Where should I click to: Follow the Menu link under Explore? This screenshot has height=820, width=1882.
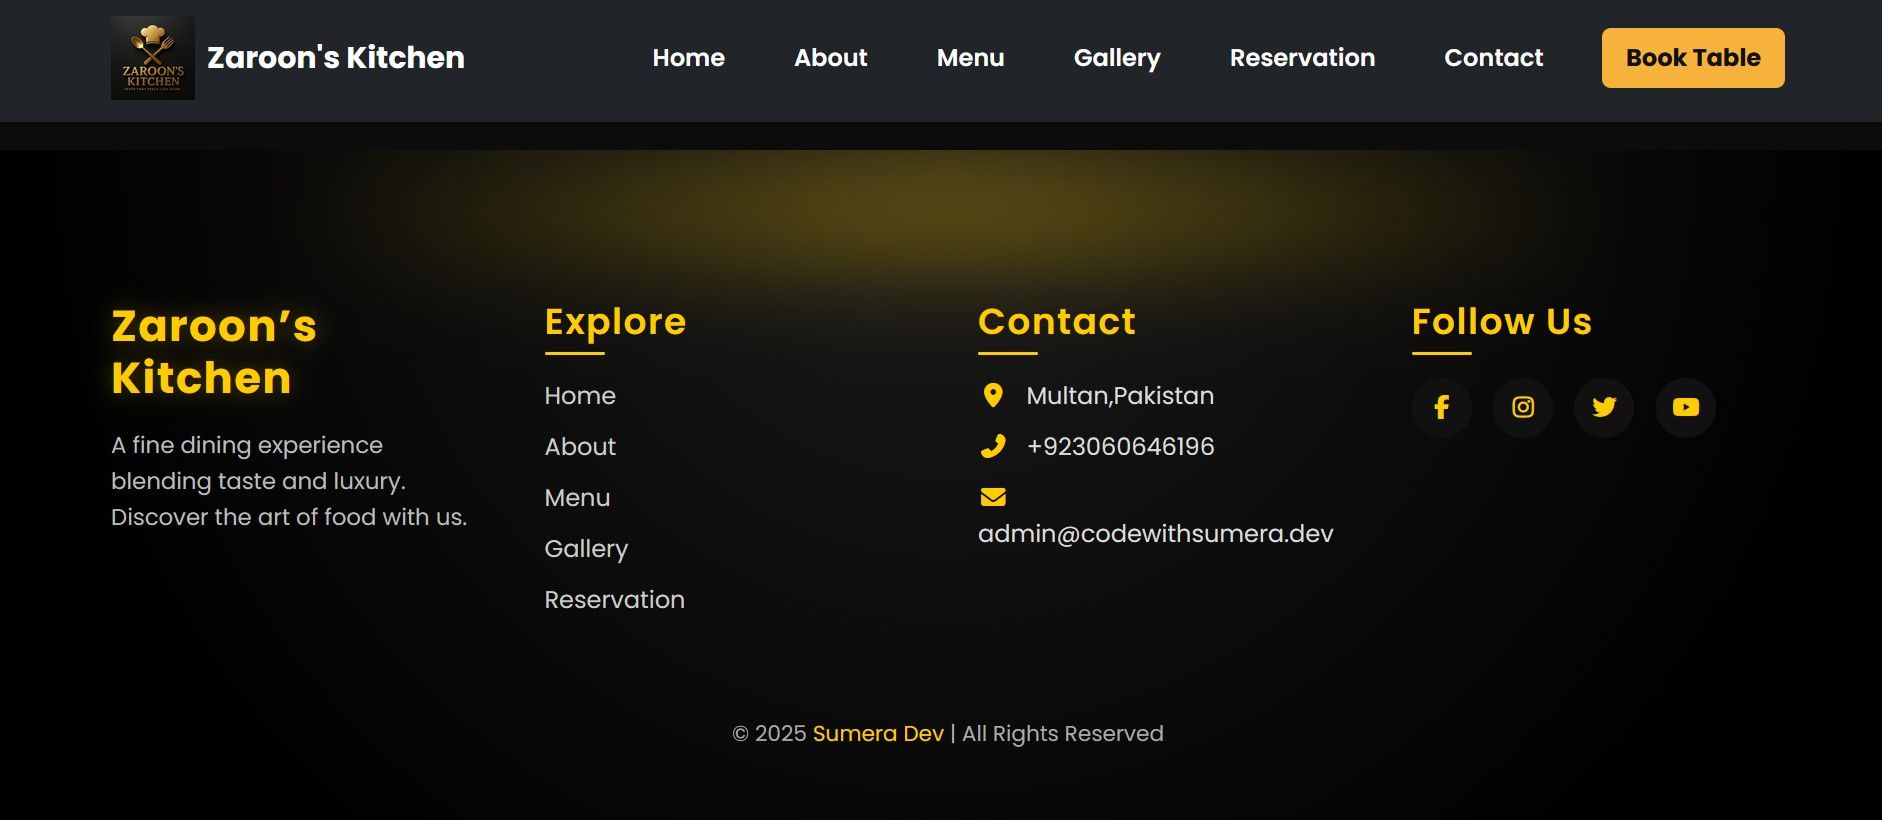tap(577, 497)
